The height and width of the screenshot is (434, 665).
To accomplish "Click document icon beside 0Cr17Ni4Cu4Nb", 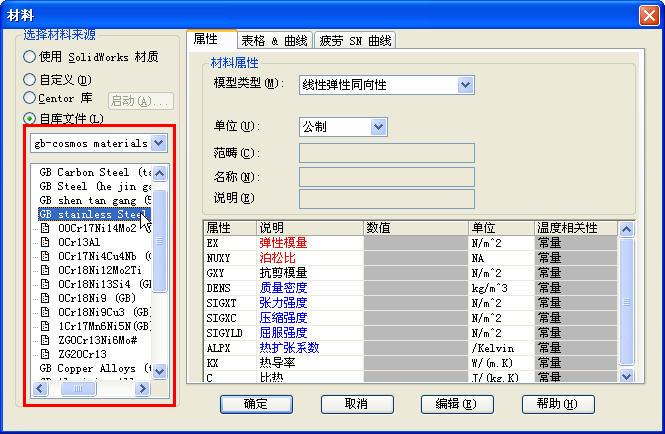I will (x=45, y=256).
